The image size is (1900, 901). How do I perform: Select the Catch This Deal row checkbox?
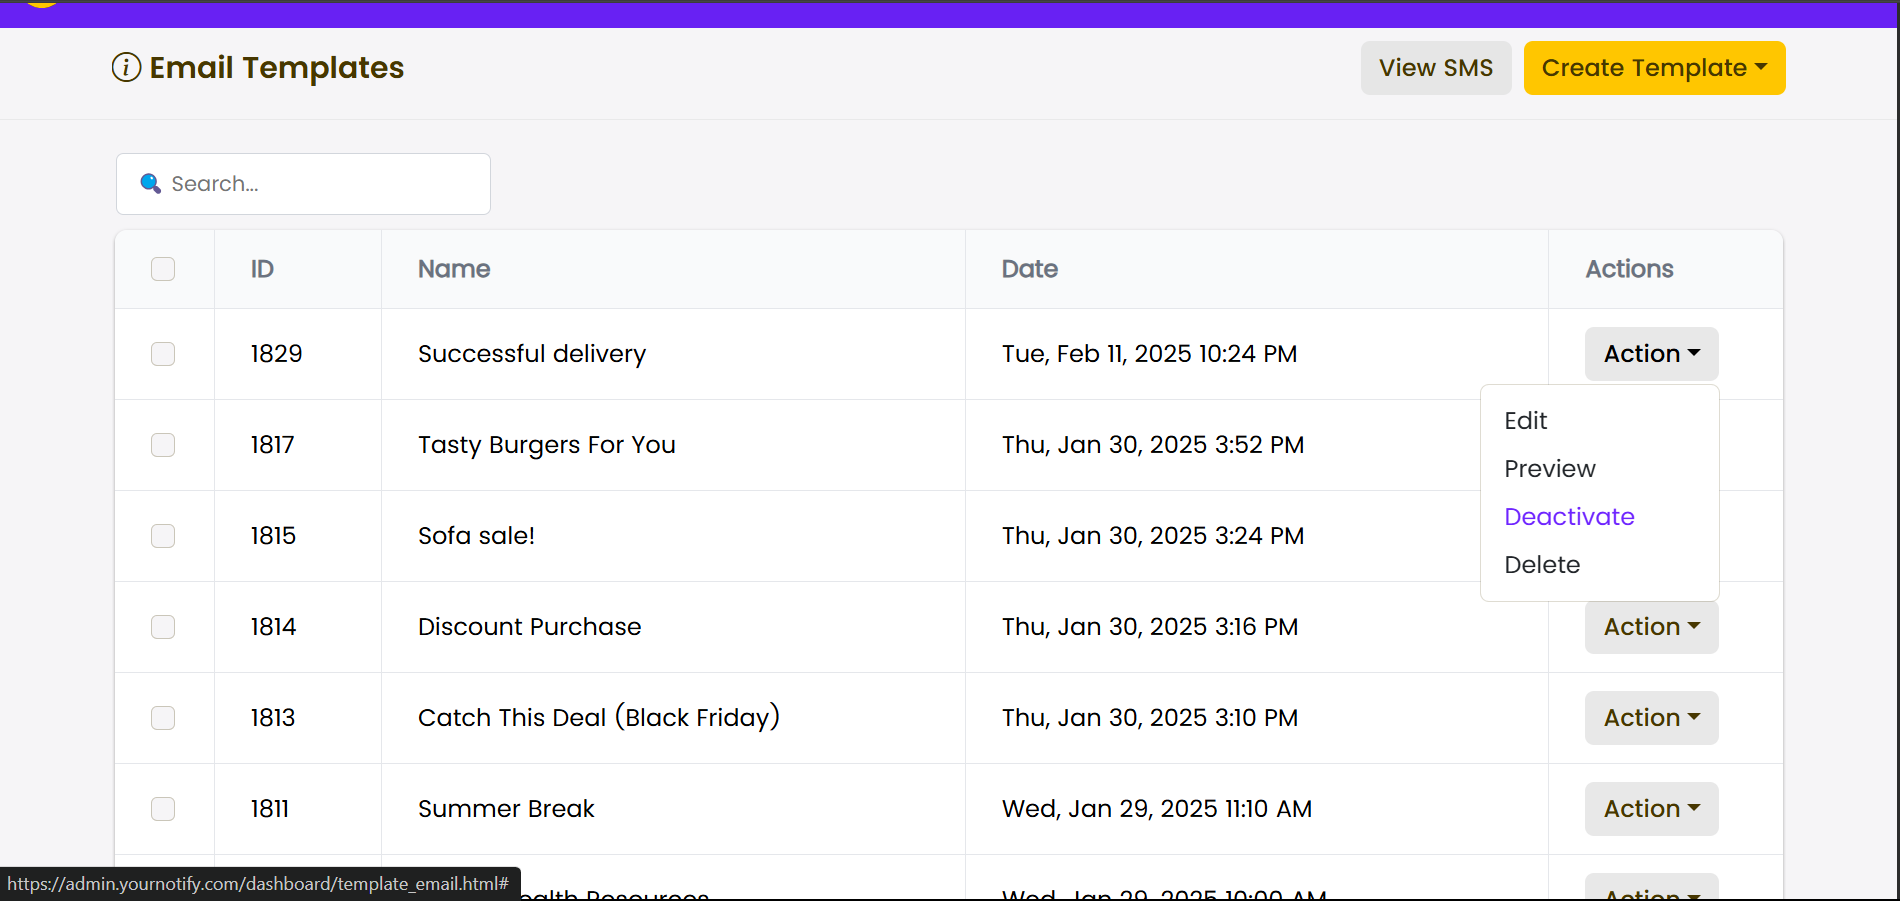point(163,718)
